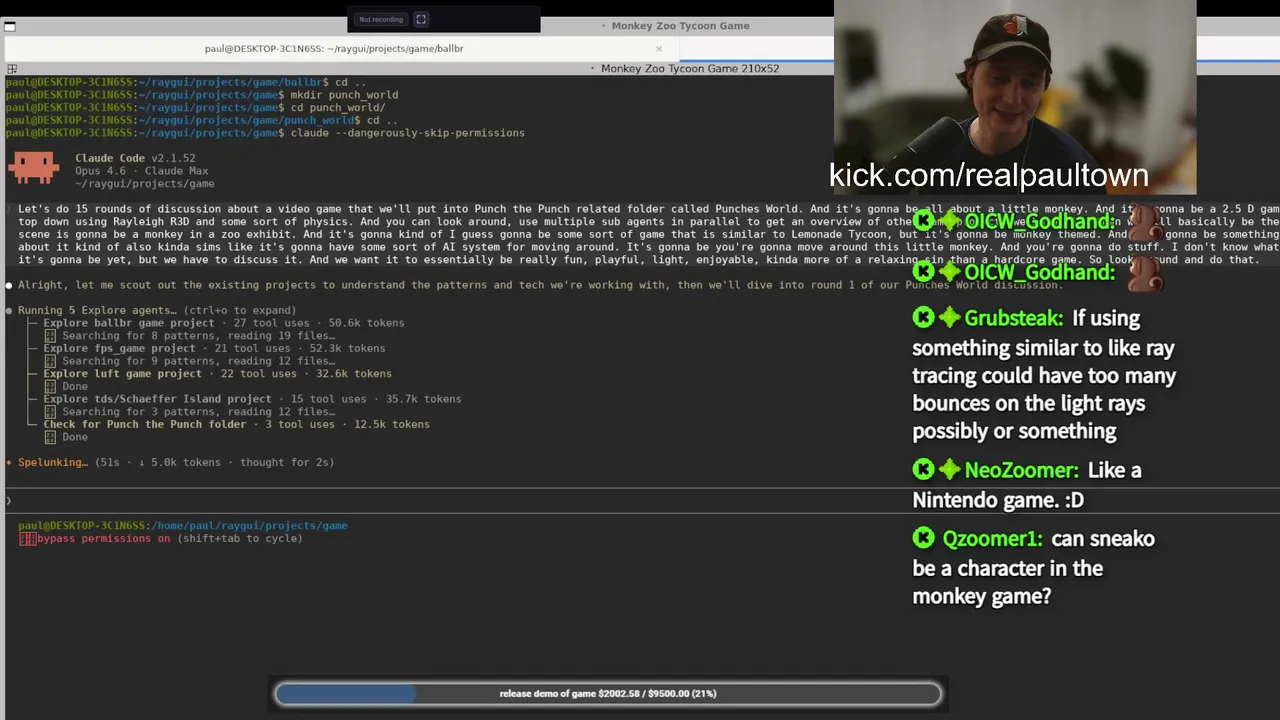Click the green diamond badge beside NeoZoomer
Screen dimensions: 1280x720
click(949, 470)
